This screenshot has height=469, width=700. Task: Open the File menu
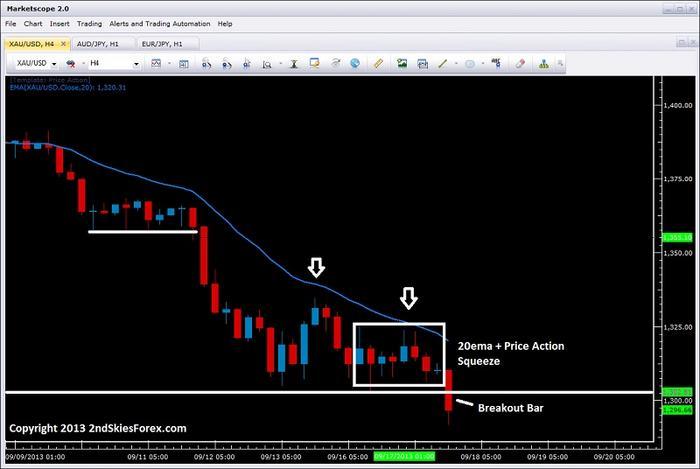coord(11,24)
